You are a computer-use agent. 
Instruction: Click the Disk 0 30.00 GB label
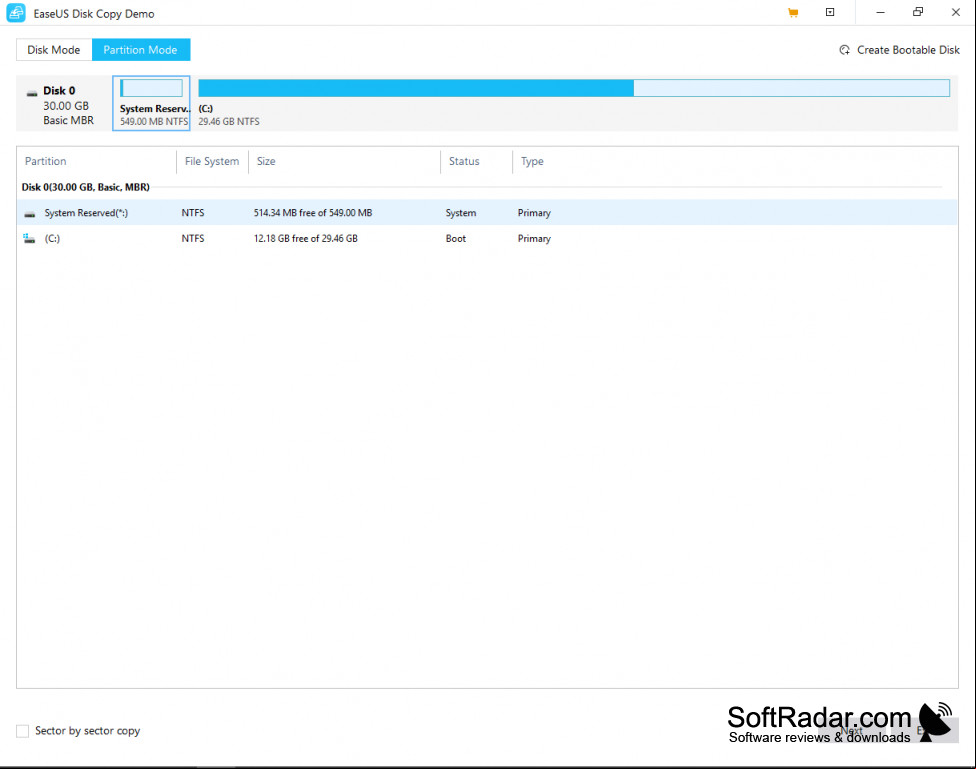67,105
